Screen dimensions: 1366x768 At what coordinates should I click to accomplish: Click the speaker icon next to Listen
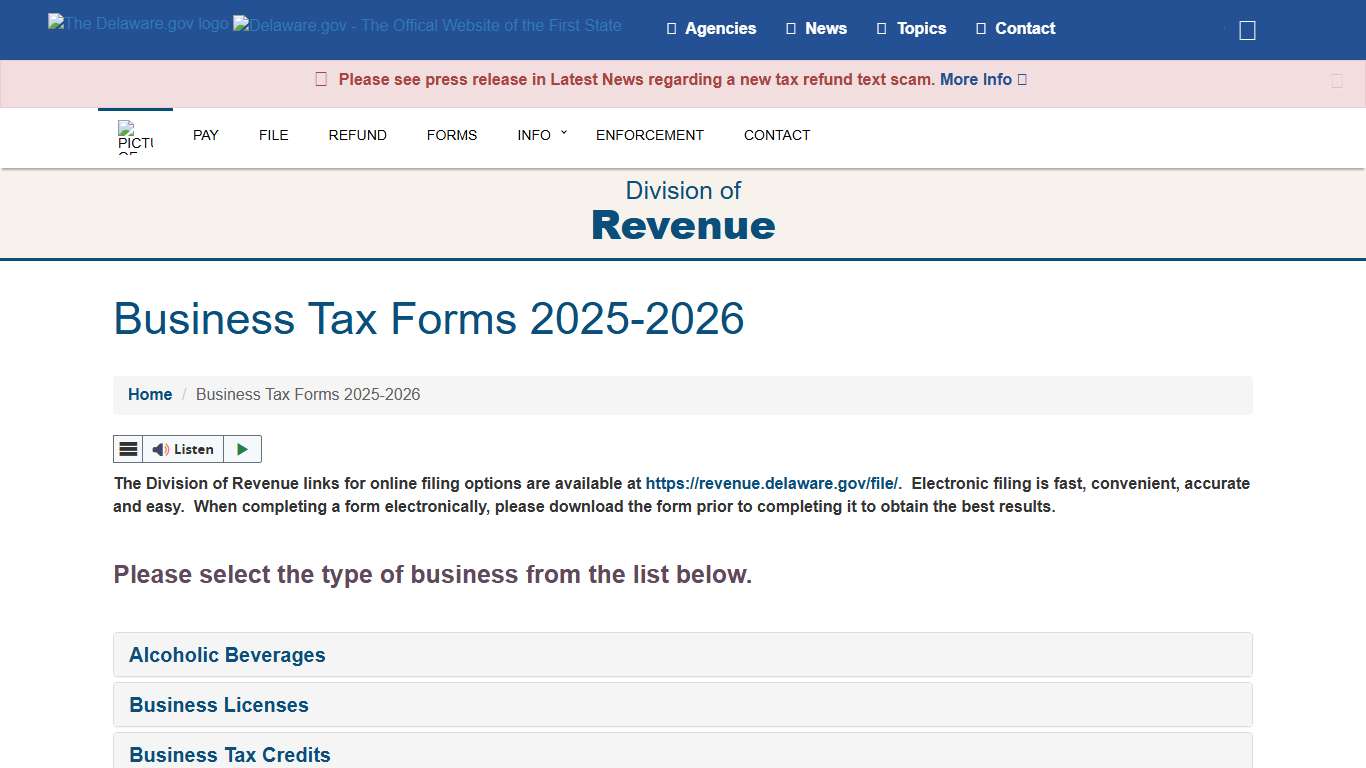(160, 449)
